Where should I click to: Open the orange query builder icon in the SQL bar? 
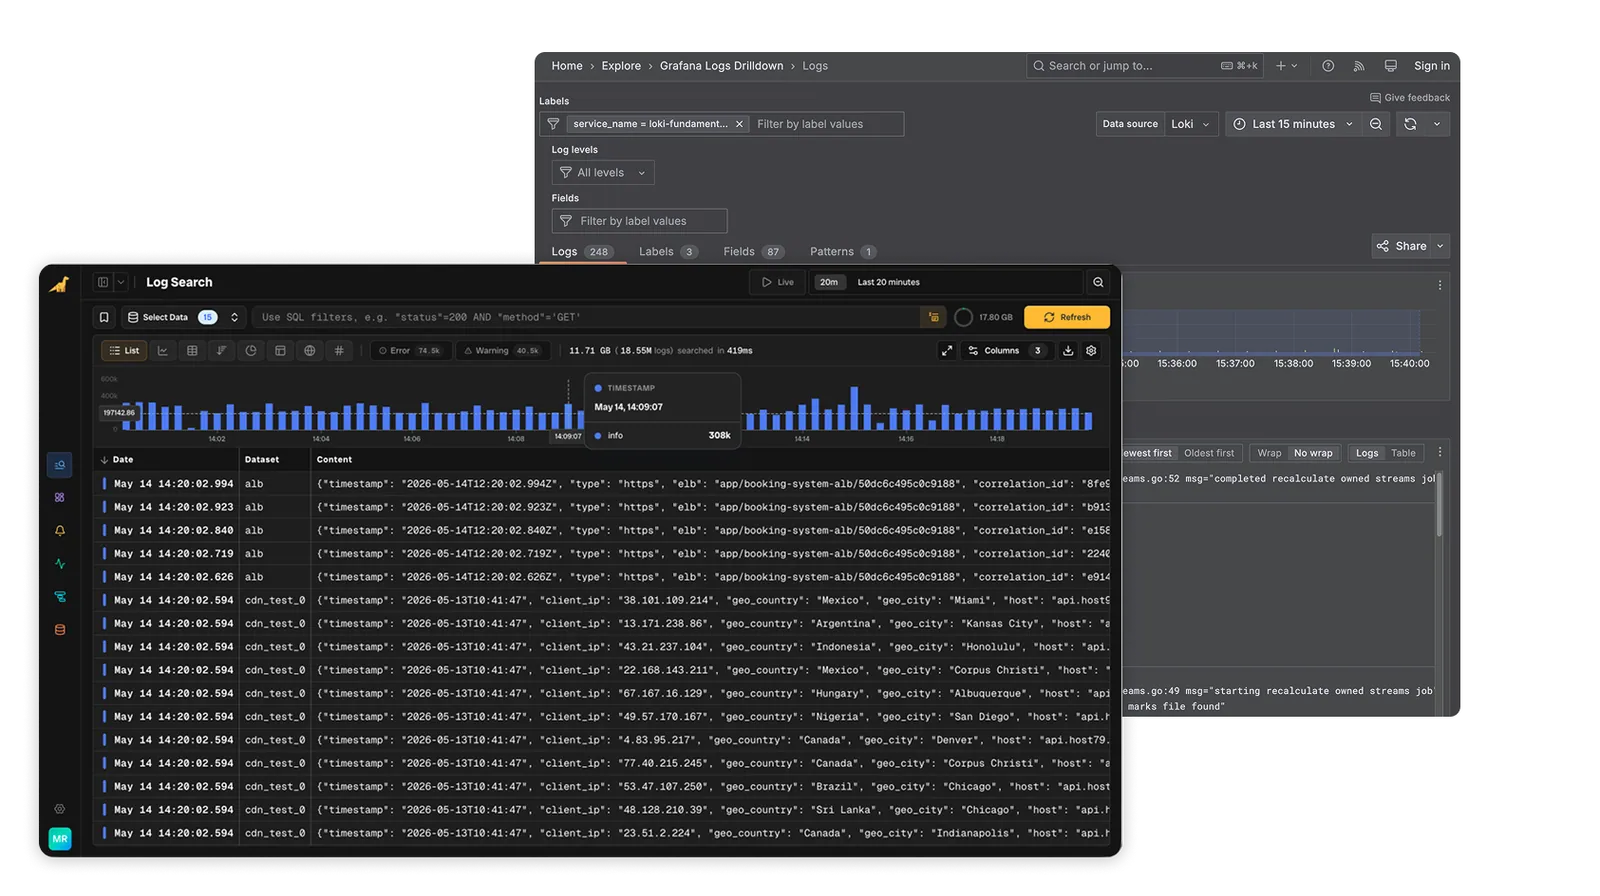(x=934, y=317)
